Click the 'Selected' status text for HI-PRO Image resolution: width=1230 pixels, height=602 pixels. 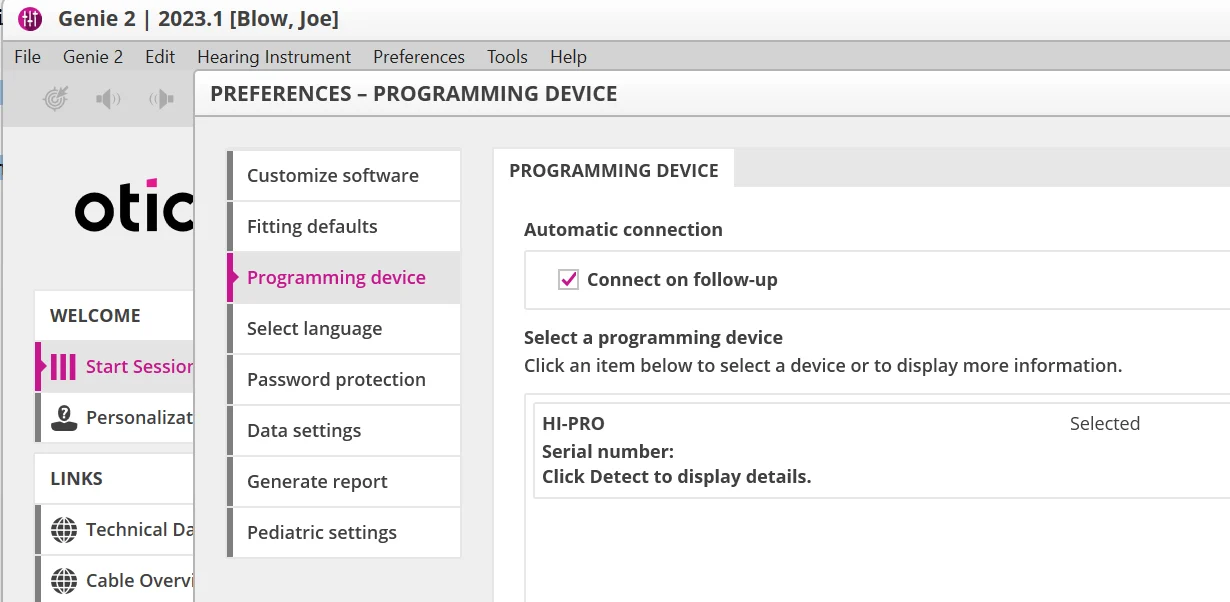[1105, 424]
